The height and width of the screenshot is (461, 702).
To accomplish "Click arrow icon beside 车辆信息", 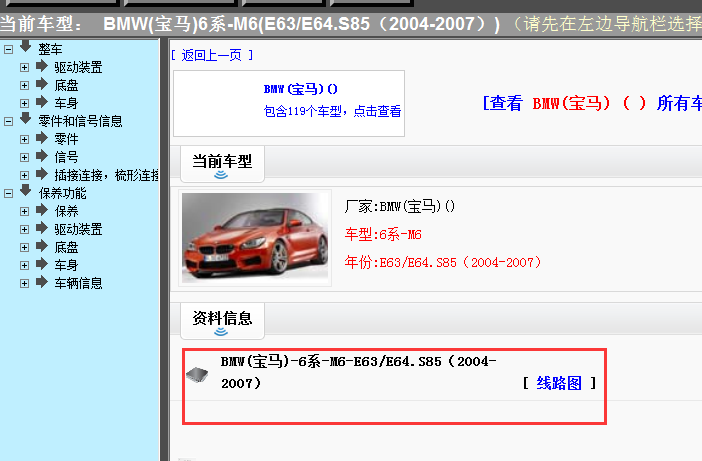I will pyautogui.click(x=42, y=282).
